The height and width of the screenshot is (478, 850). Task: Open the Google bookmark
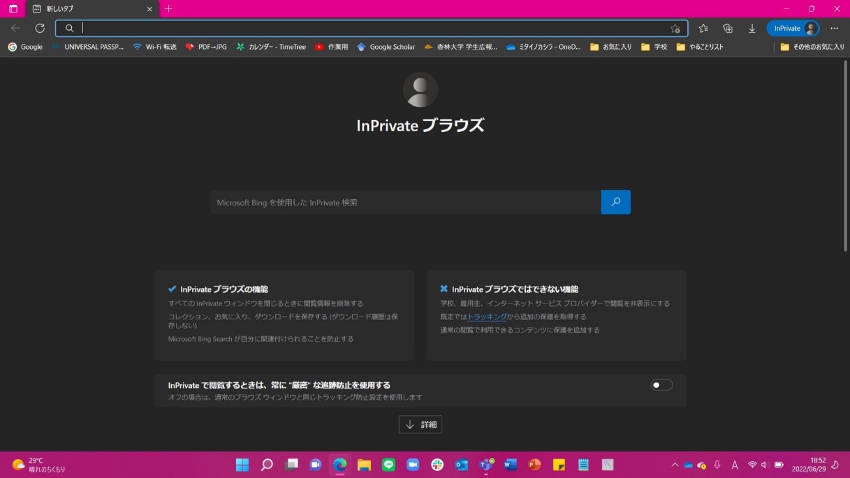[25, 47]
